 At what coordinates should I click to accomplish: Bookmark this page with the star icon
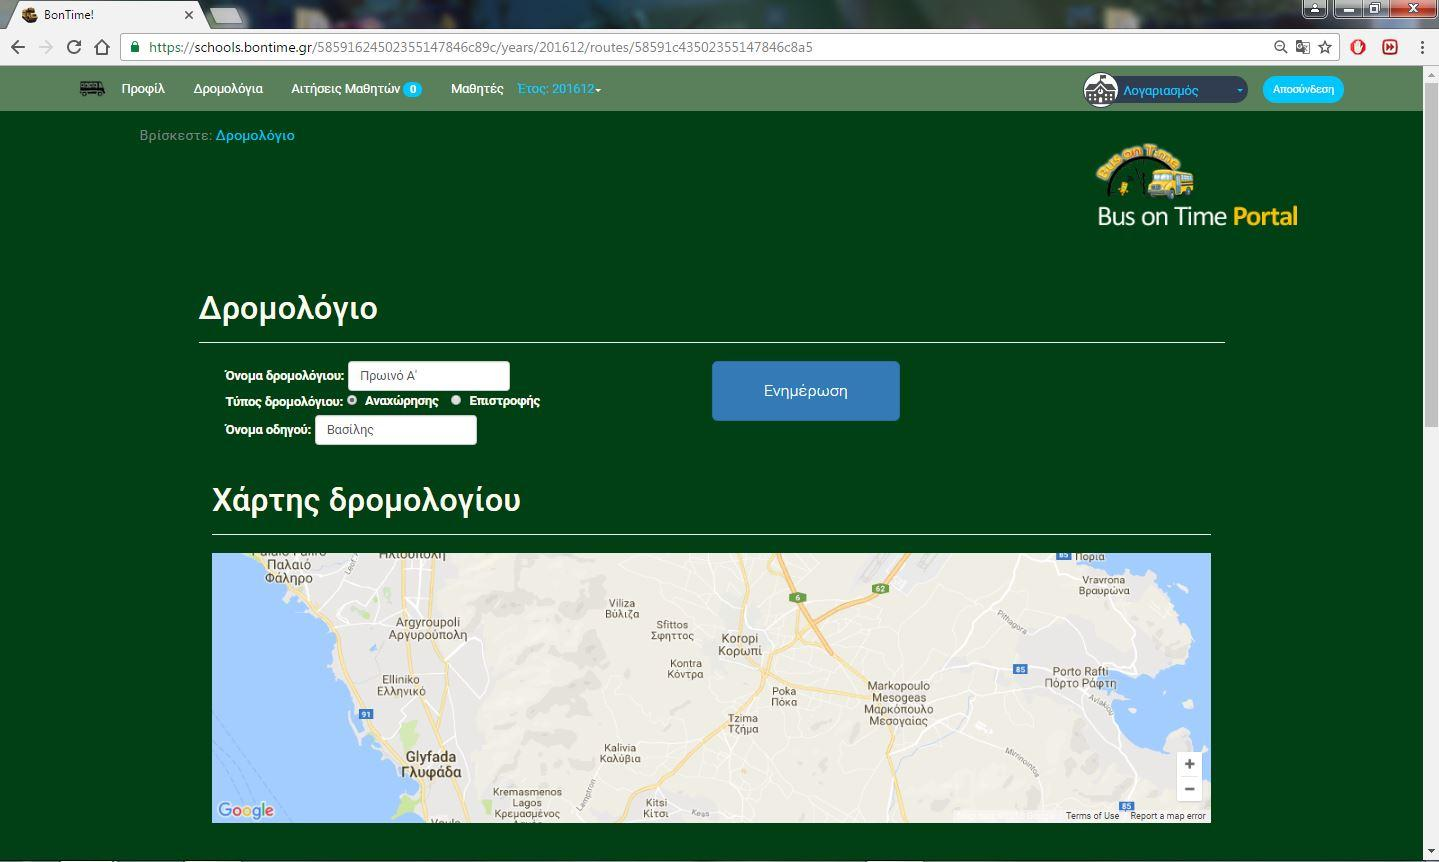(x=1325, y=47)
